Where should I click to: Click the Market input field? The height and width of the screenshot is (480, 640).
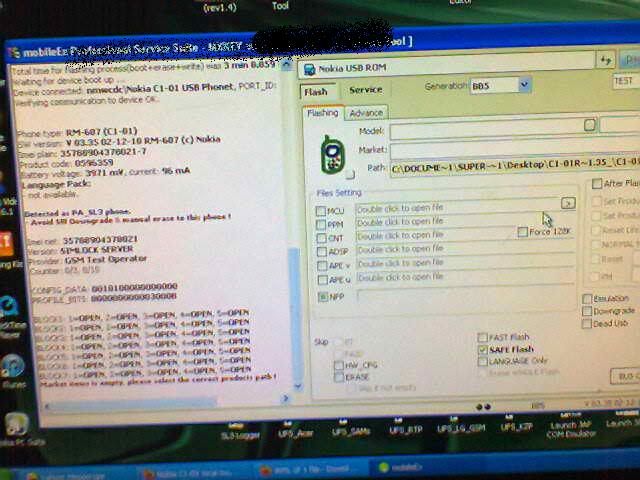515,151
